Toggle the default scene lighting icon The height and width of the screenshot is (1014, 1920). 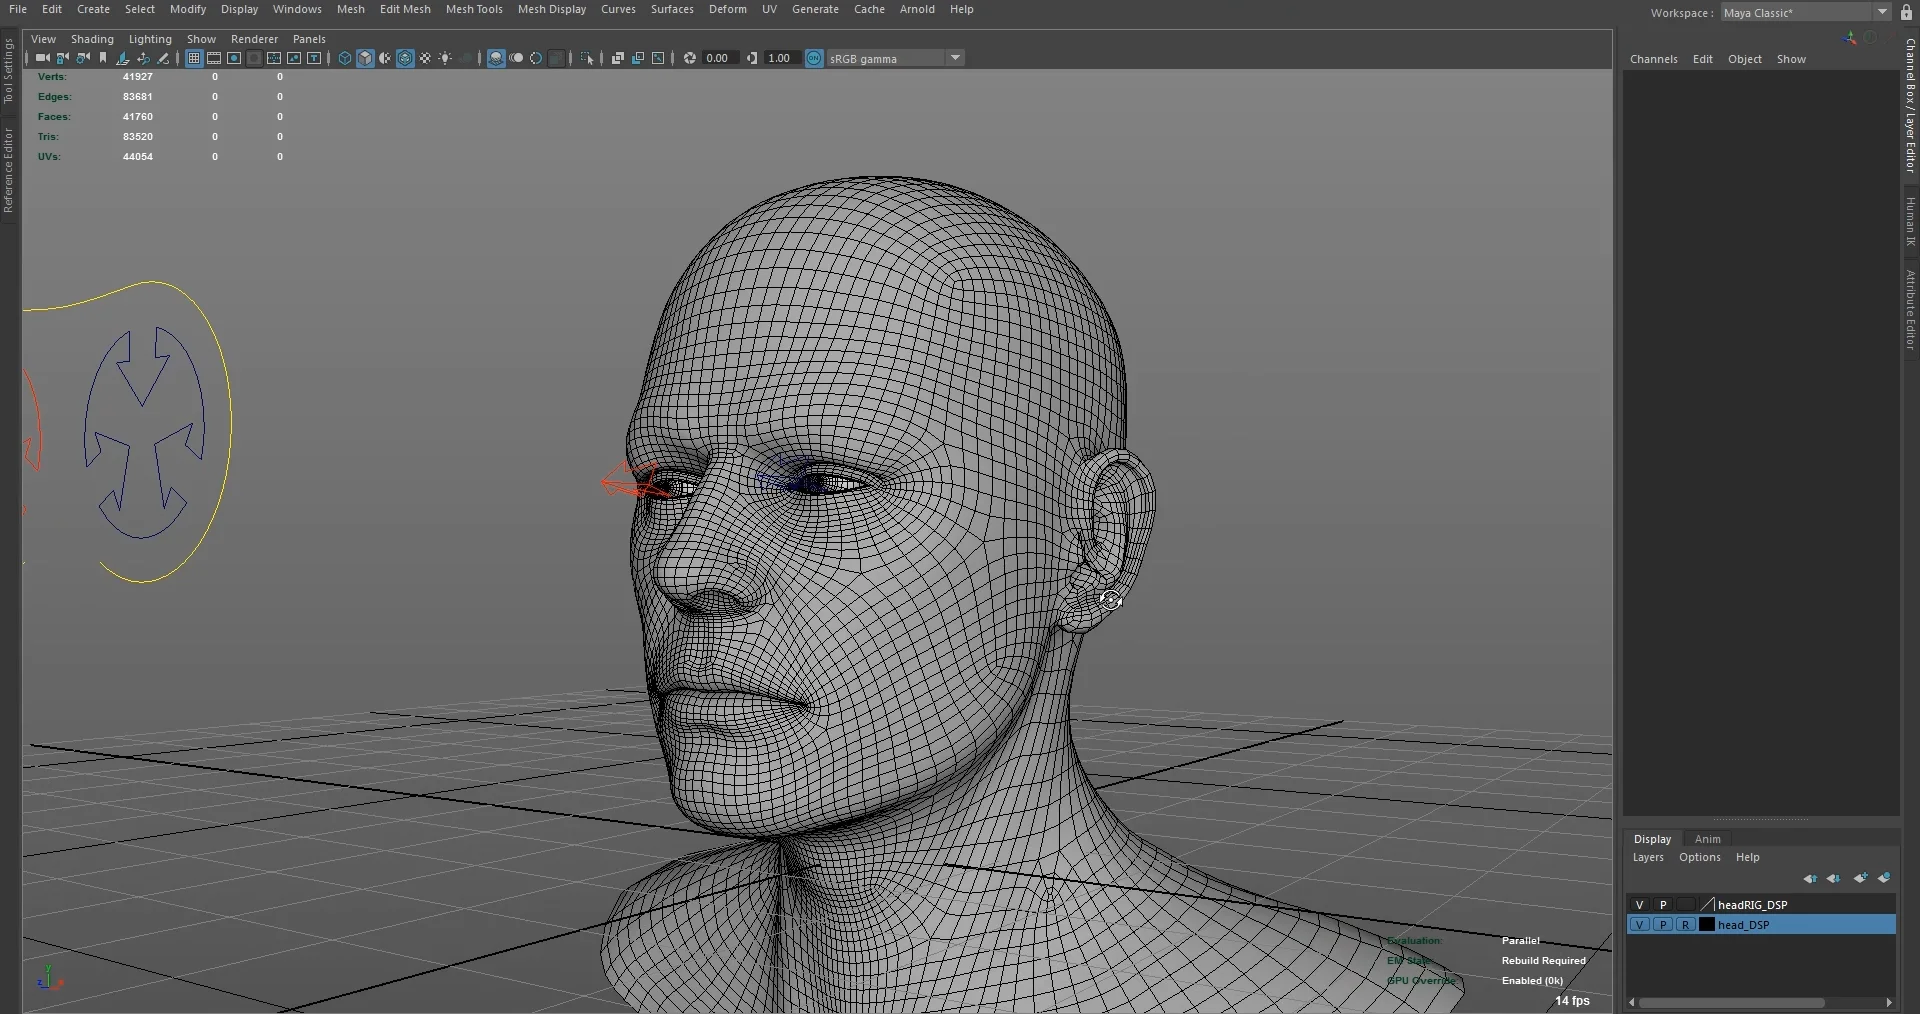tap(445, 58)
